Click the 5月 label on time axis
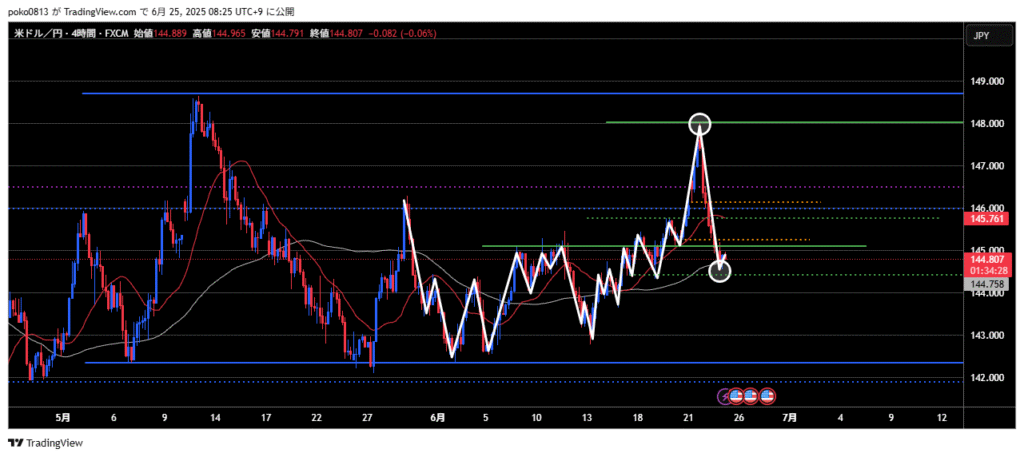Screen dimensions: 1024x457 click(x=63, y=416)
